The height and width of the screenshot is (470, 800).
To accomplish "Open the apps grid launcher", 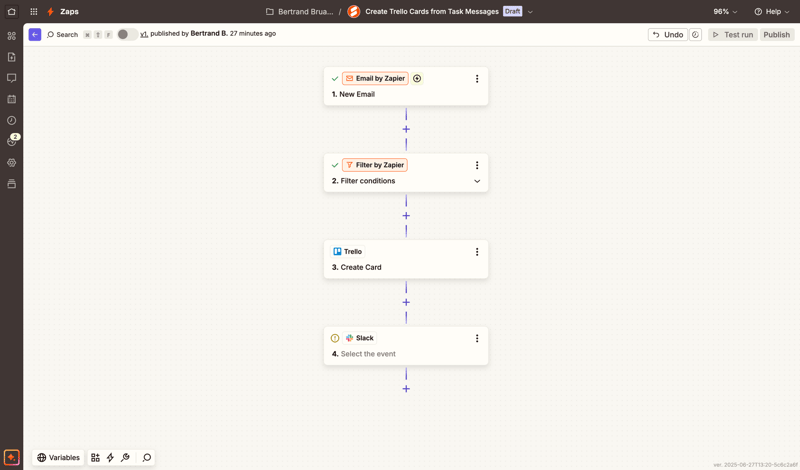I will [34, 11].
